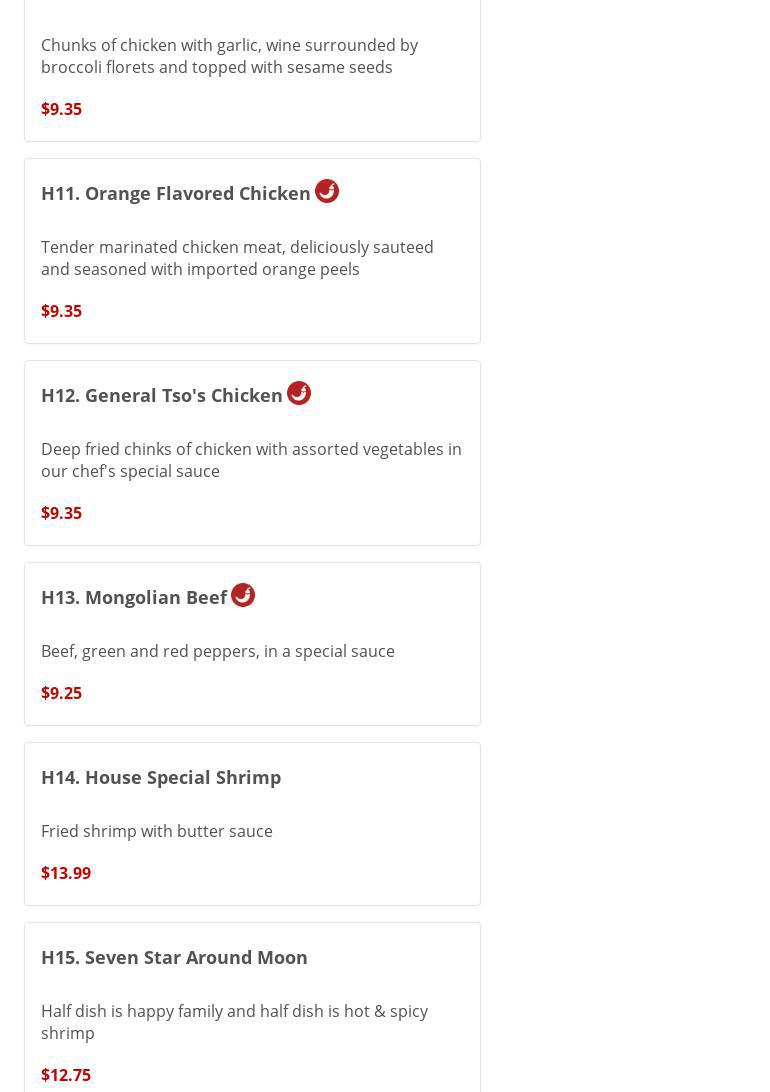
Task: Click the spicy icon next to General Tso's Chicken
Action: pos(299,393)
